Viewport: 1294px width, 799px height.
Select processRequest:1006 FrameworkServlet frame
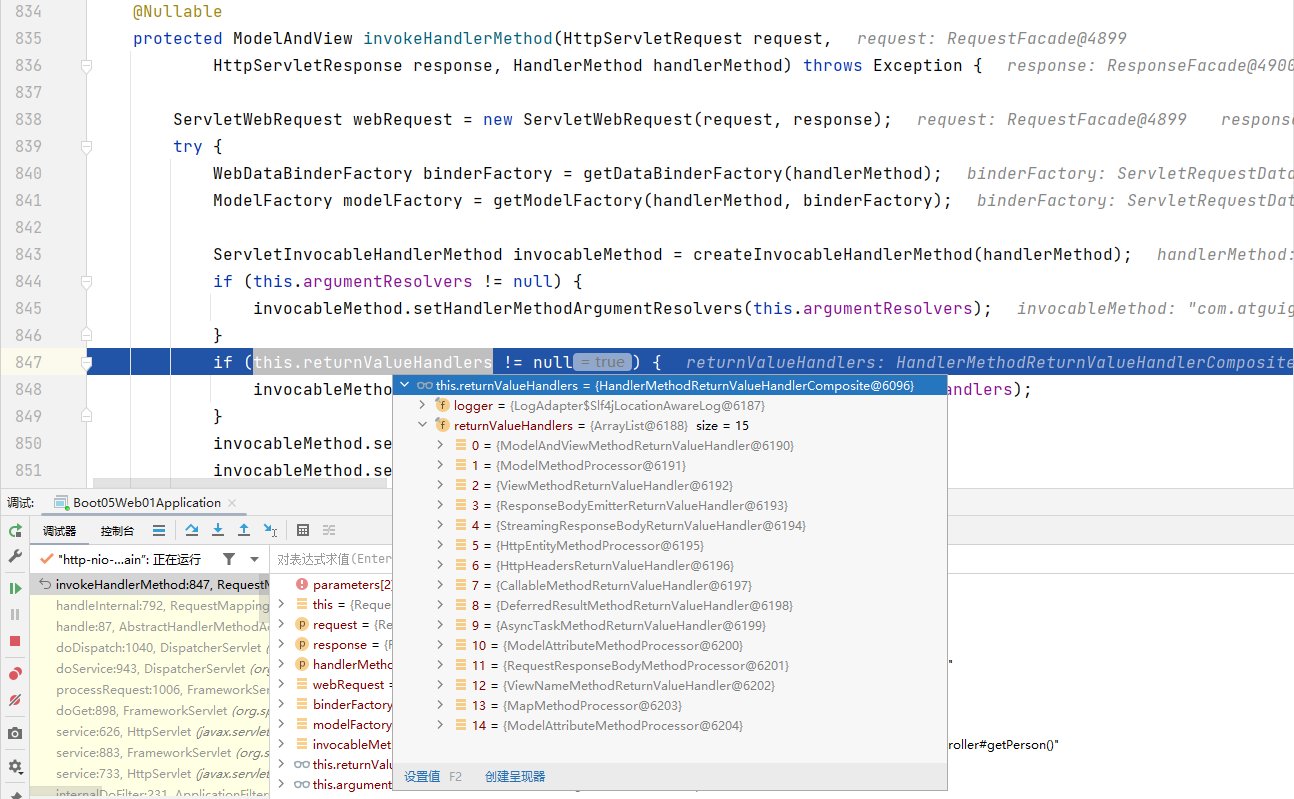150,689
